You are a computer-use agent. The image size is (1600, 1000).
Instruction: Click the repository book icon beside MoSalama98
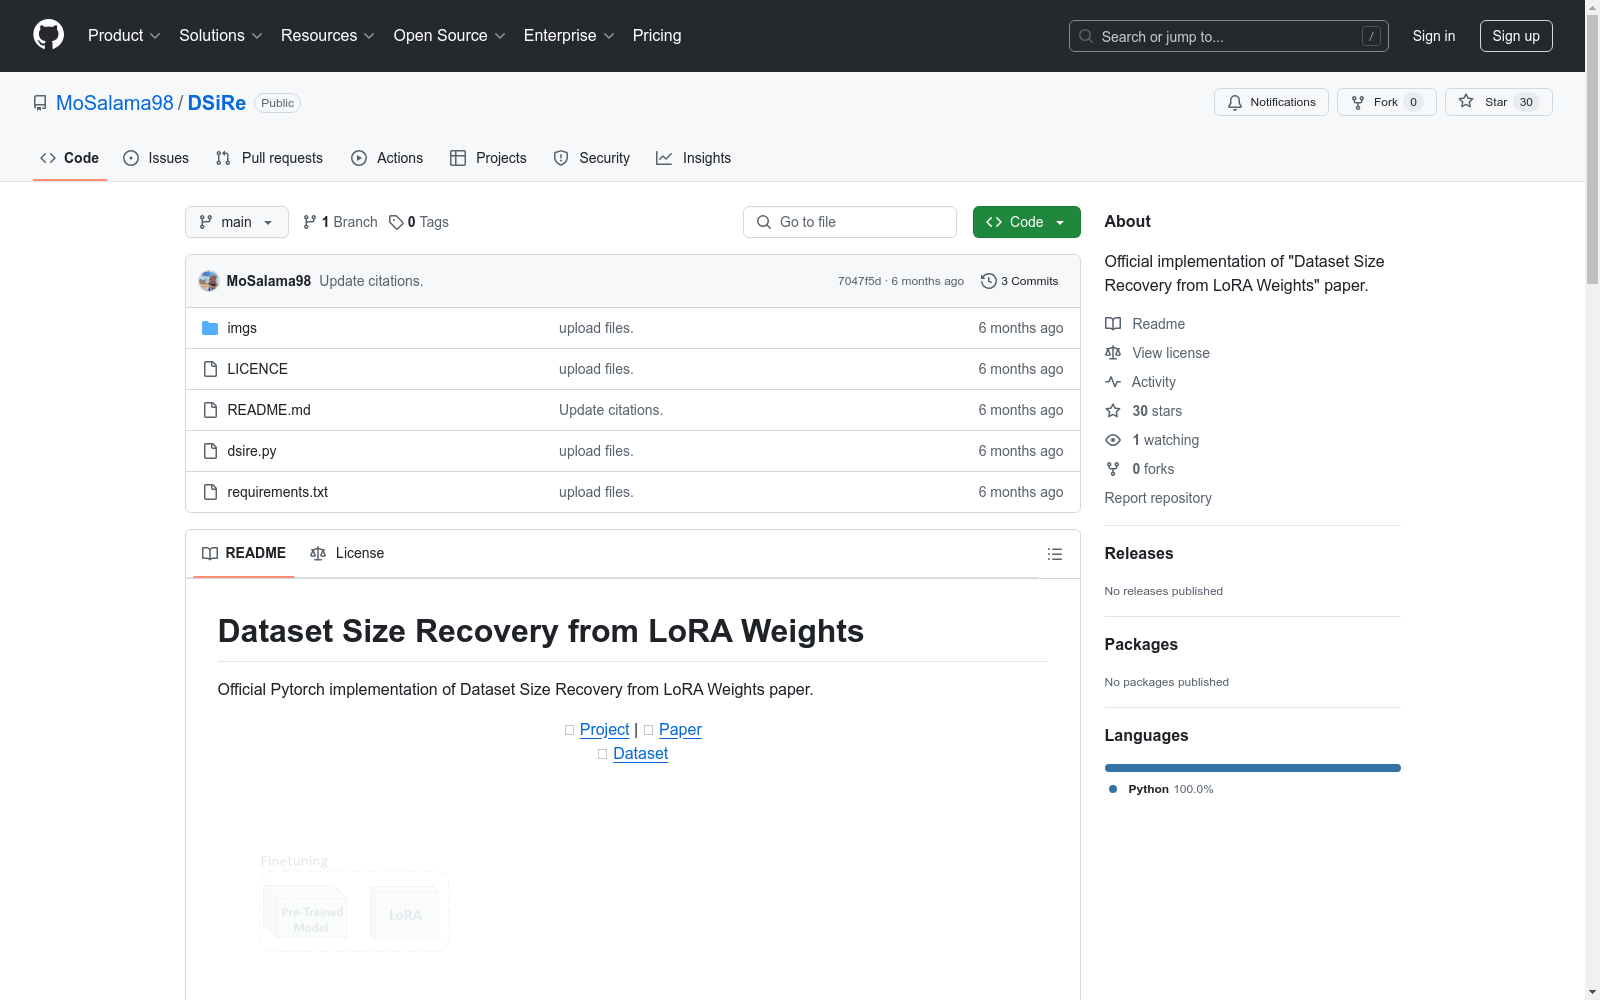tap(40, 103)
